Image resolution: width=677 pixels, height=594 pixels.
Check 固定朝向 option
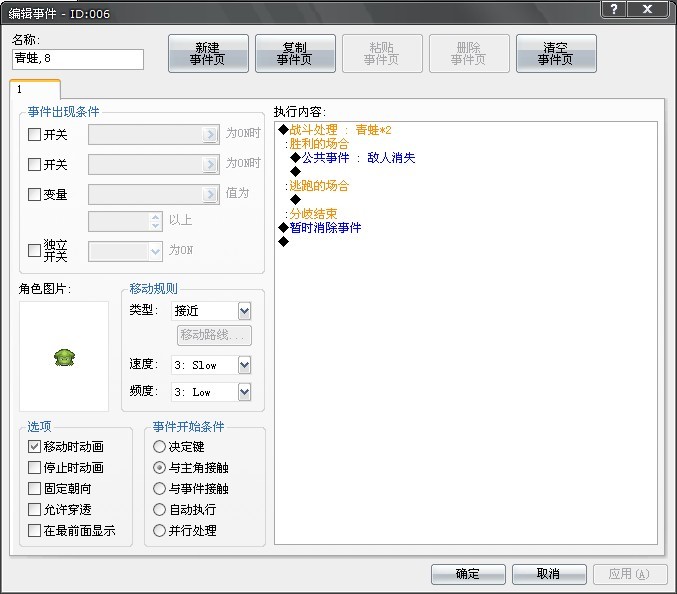[34, 488]
